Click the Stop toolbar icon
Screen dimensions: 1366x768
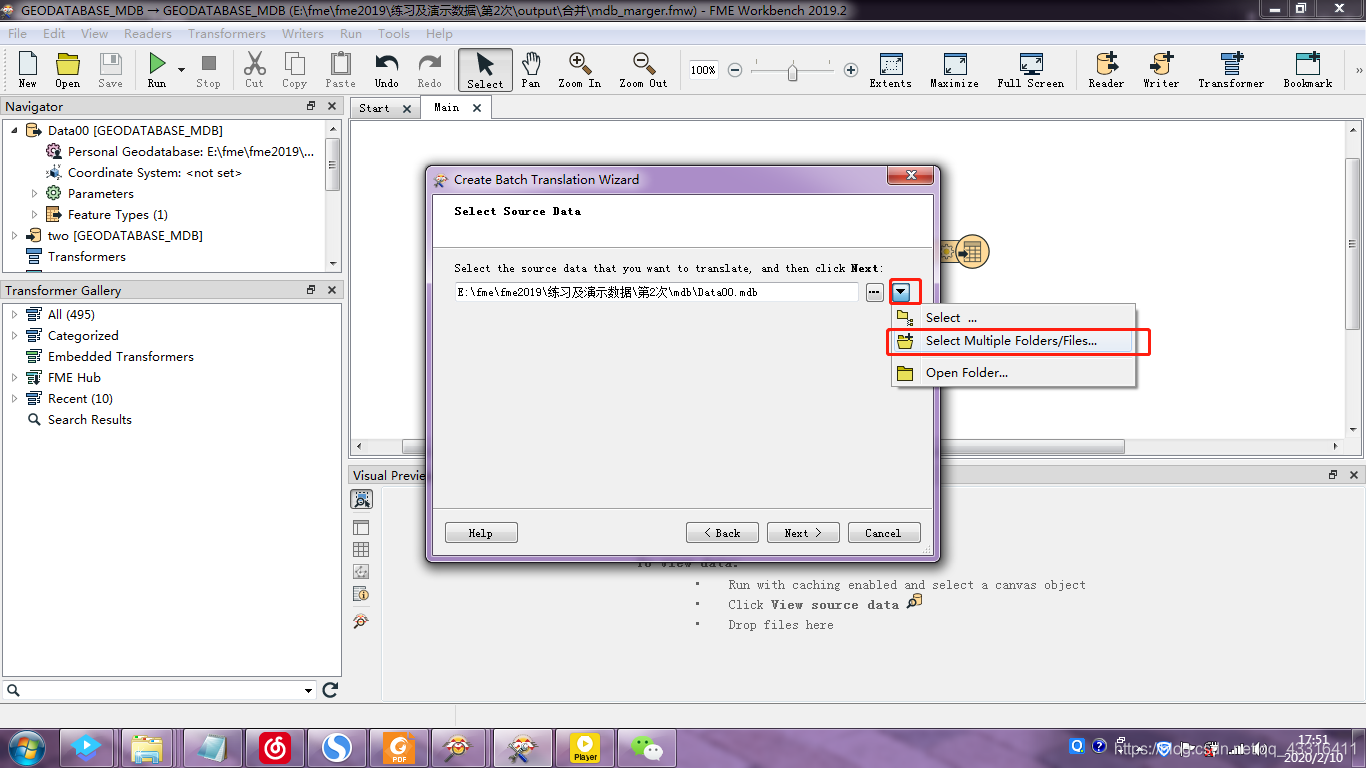pos(208,70)
